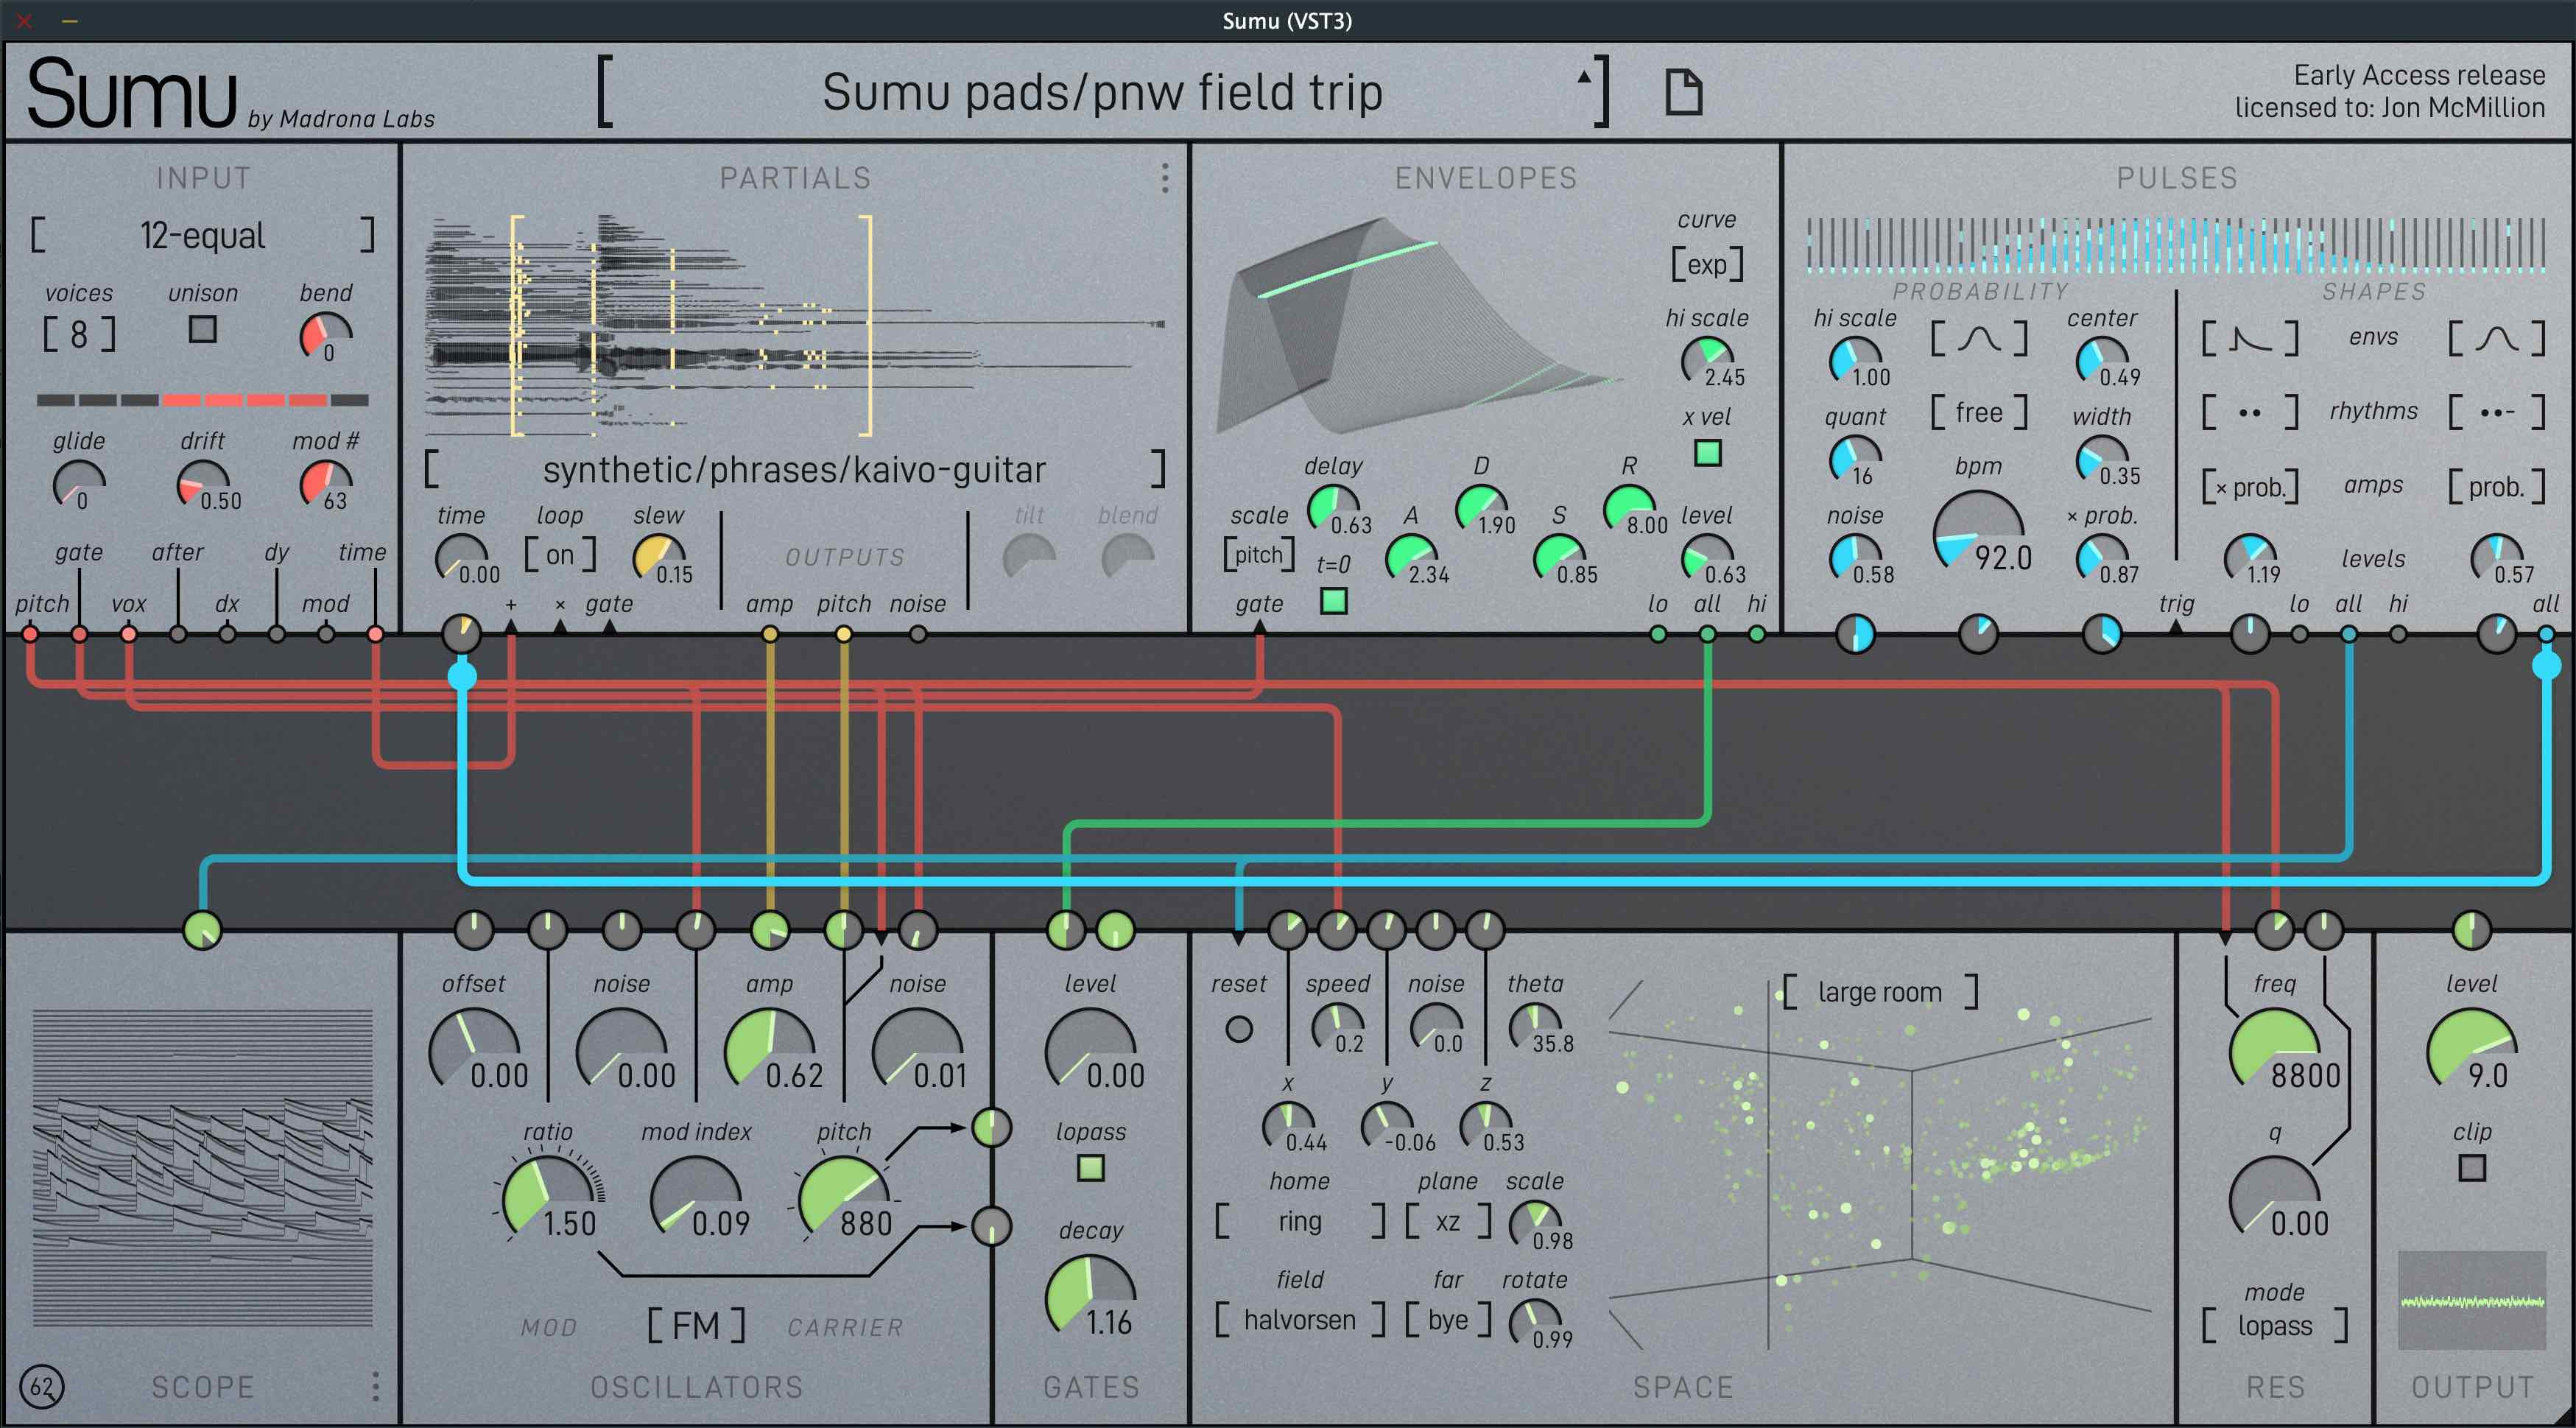2576x1428 pixels.
Task: Open the far [bye] selector
Action: 1447,1320
